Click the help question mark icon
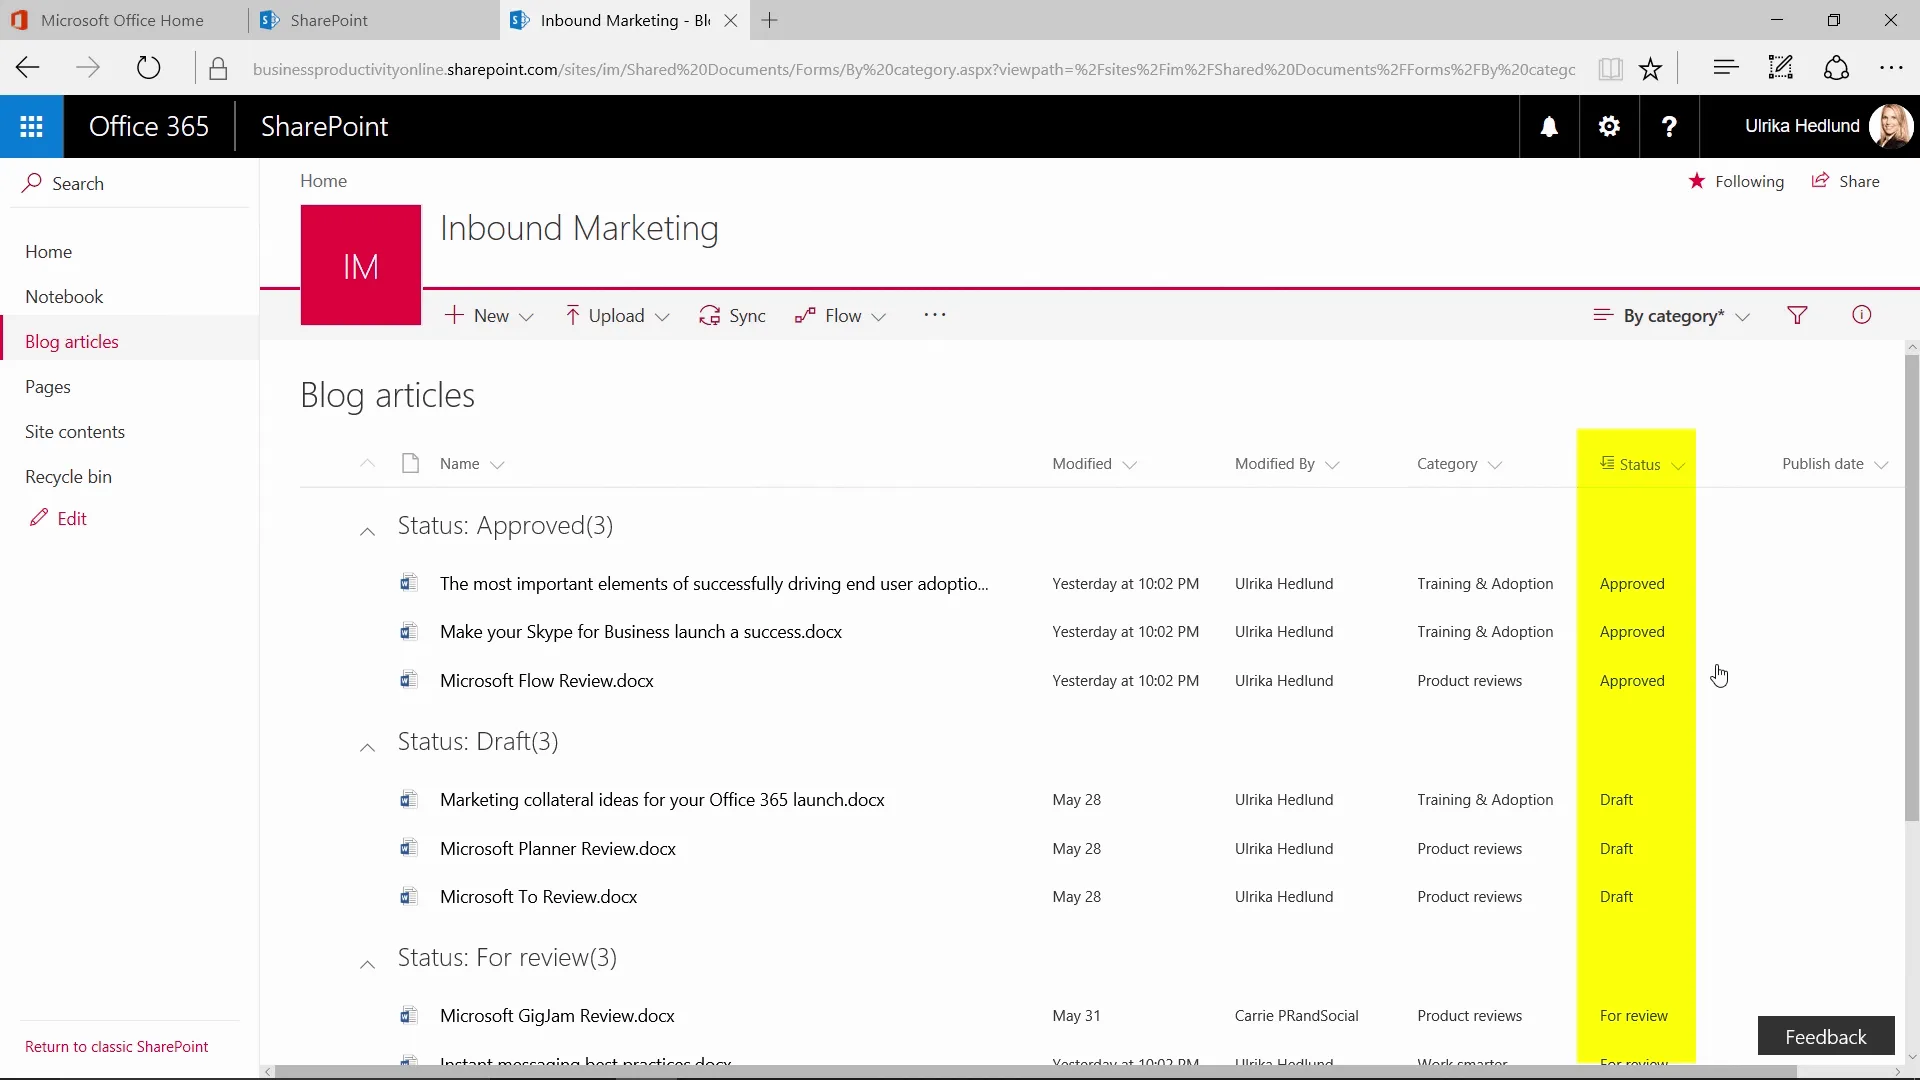Image resolution: width=1920 pixels, height=1080 pixels. [1669, 127]
